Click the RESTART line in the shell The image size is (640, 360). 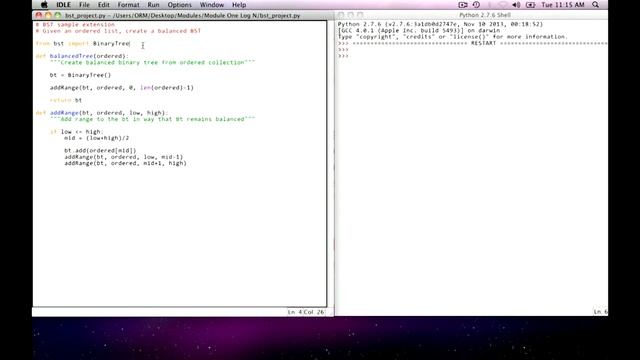tap(472, 43)
